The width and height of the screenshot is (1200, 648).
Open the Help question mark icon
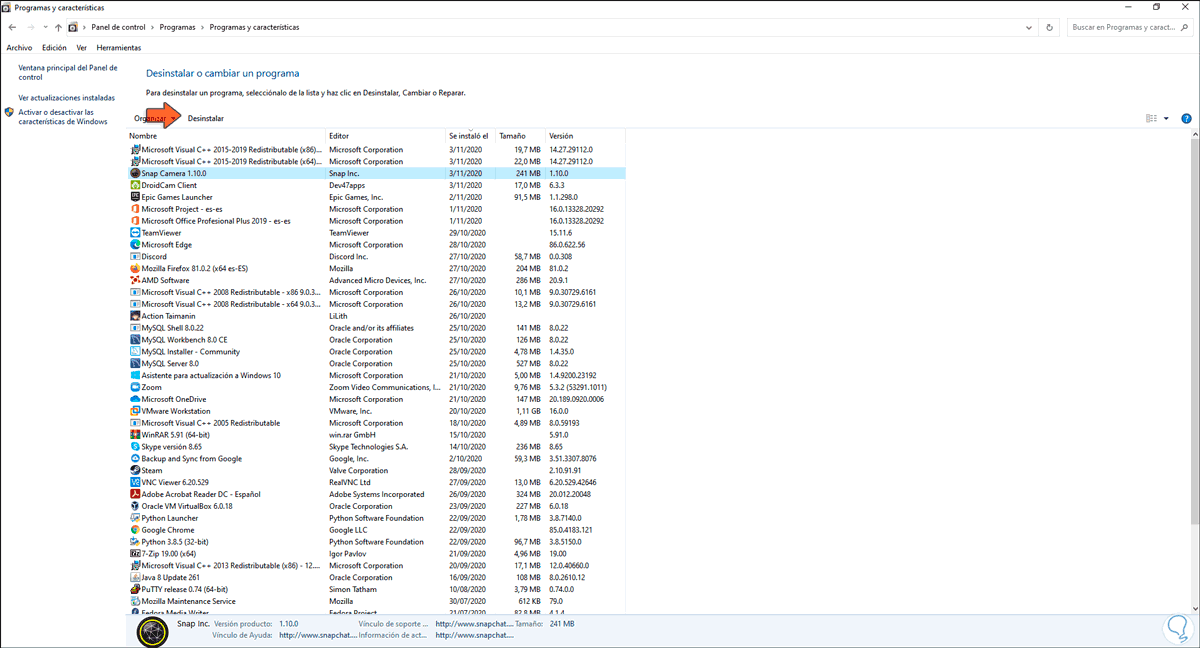coord(1186,118)
